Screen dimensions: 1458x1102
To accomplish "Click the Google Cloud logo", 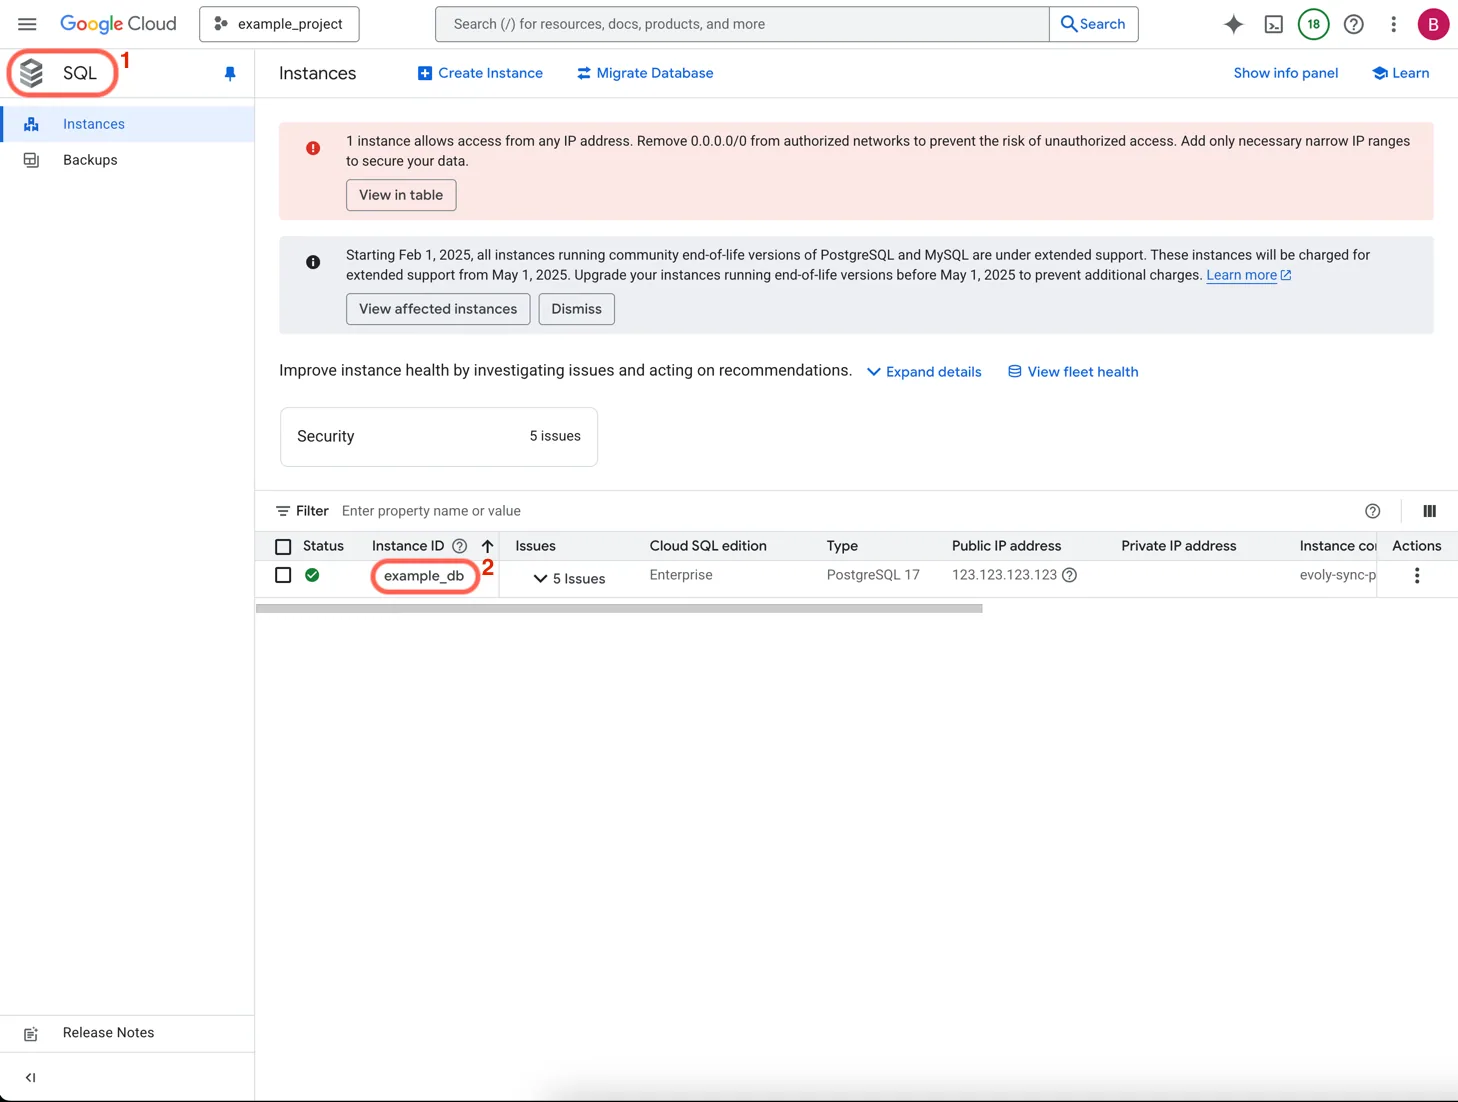I will coord(118,24).
